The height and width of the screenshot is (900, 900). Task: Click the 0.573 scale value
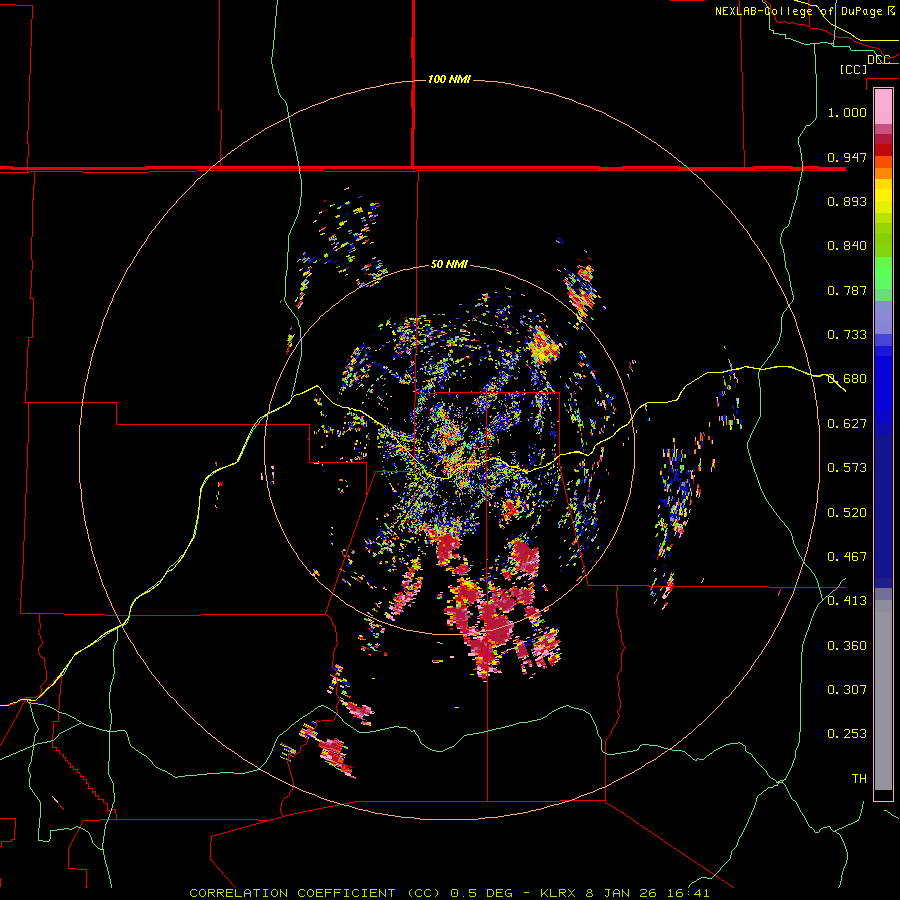[847, 468]
